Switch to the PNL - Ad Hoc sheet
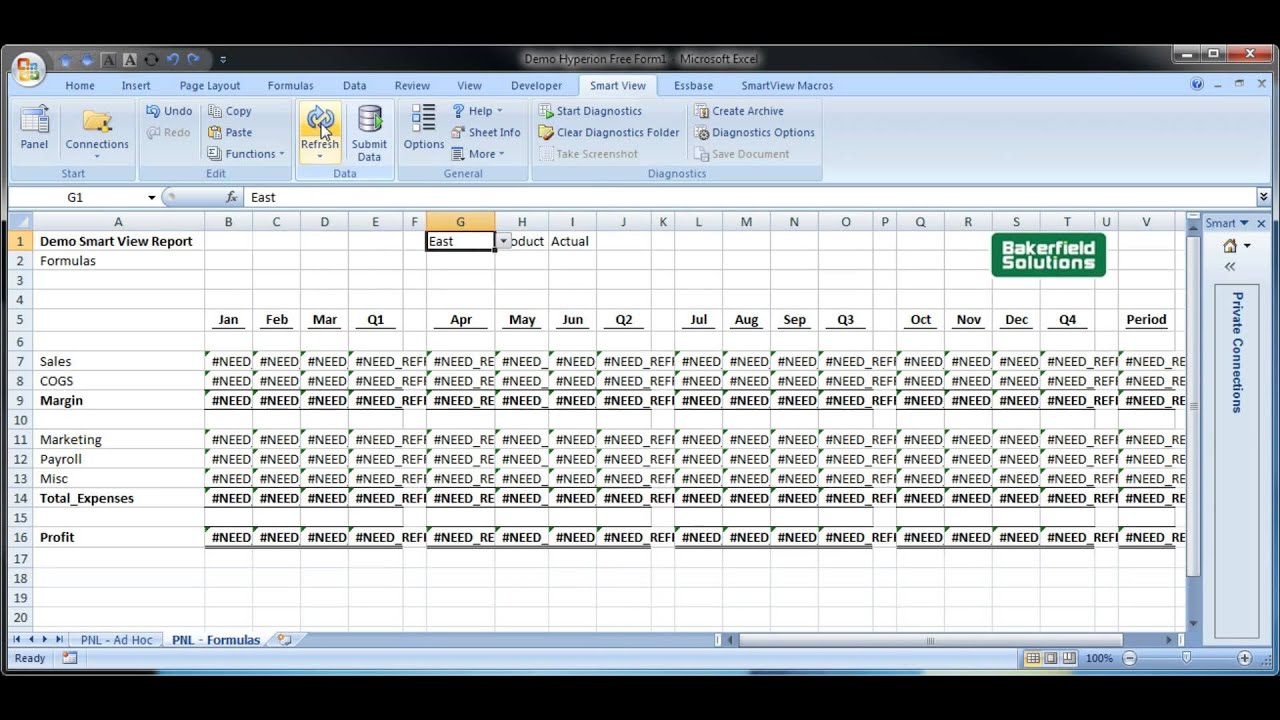Viewport: 1280px width, 720px height. coord(116,640)
